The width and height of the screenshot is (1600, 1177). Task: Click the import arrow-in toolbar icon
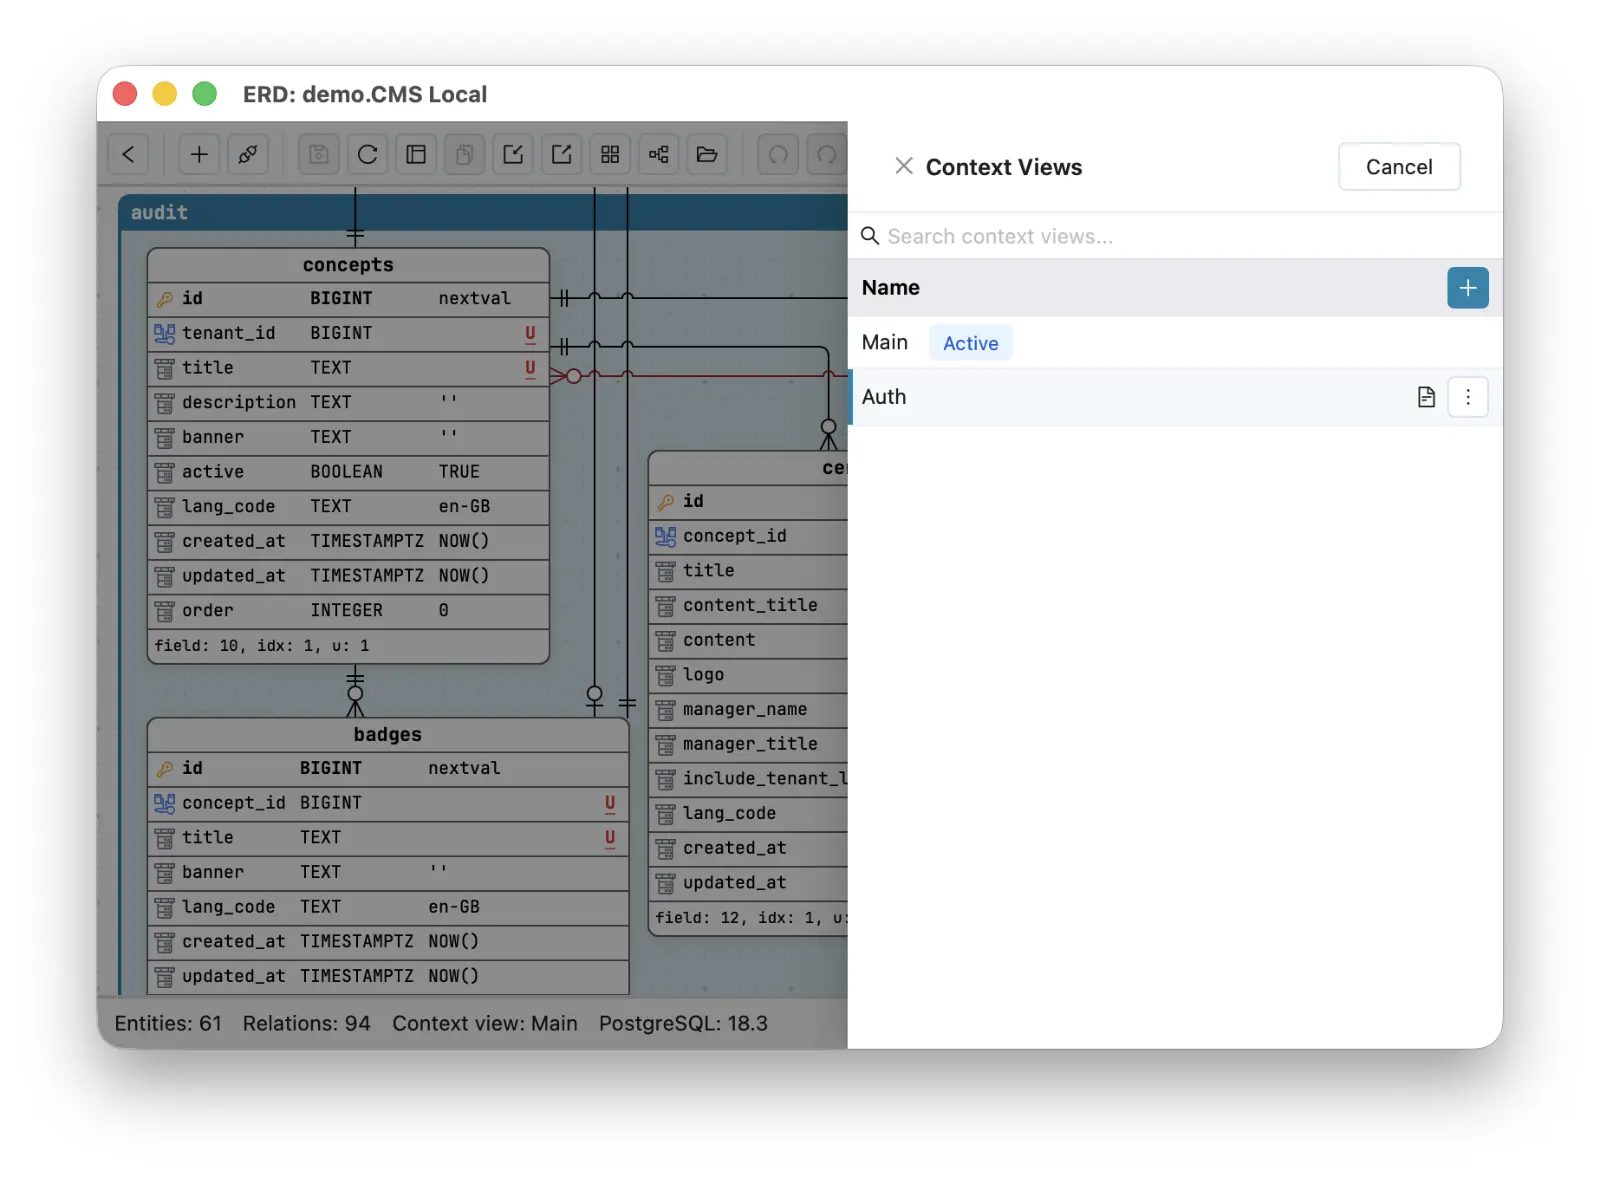(513, 154)
